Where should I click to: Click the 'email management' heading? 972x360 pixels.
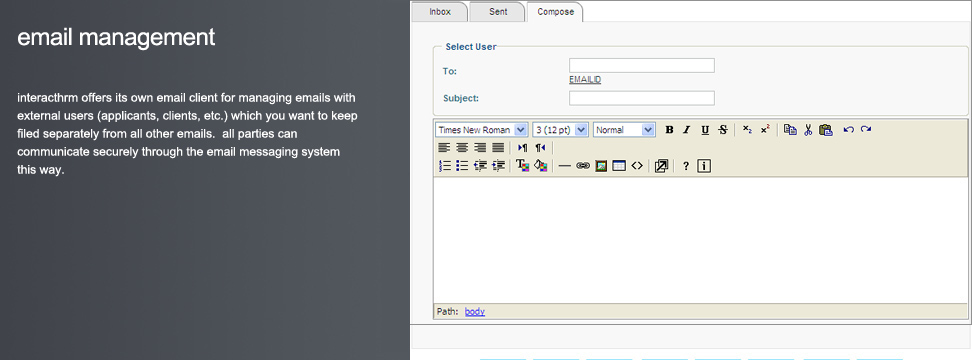click(117, 37)
